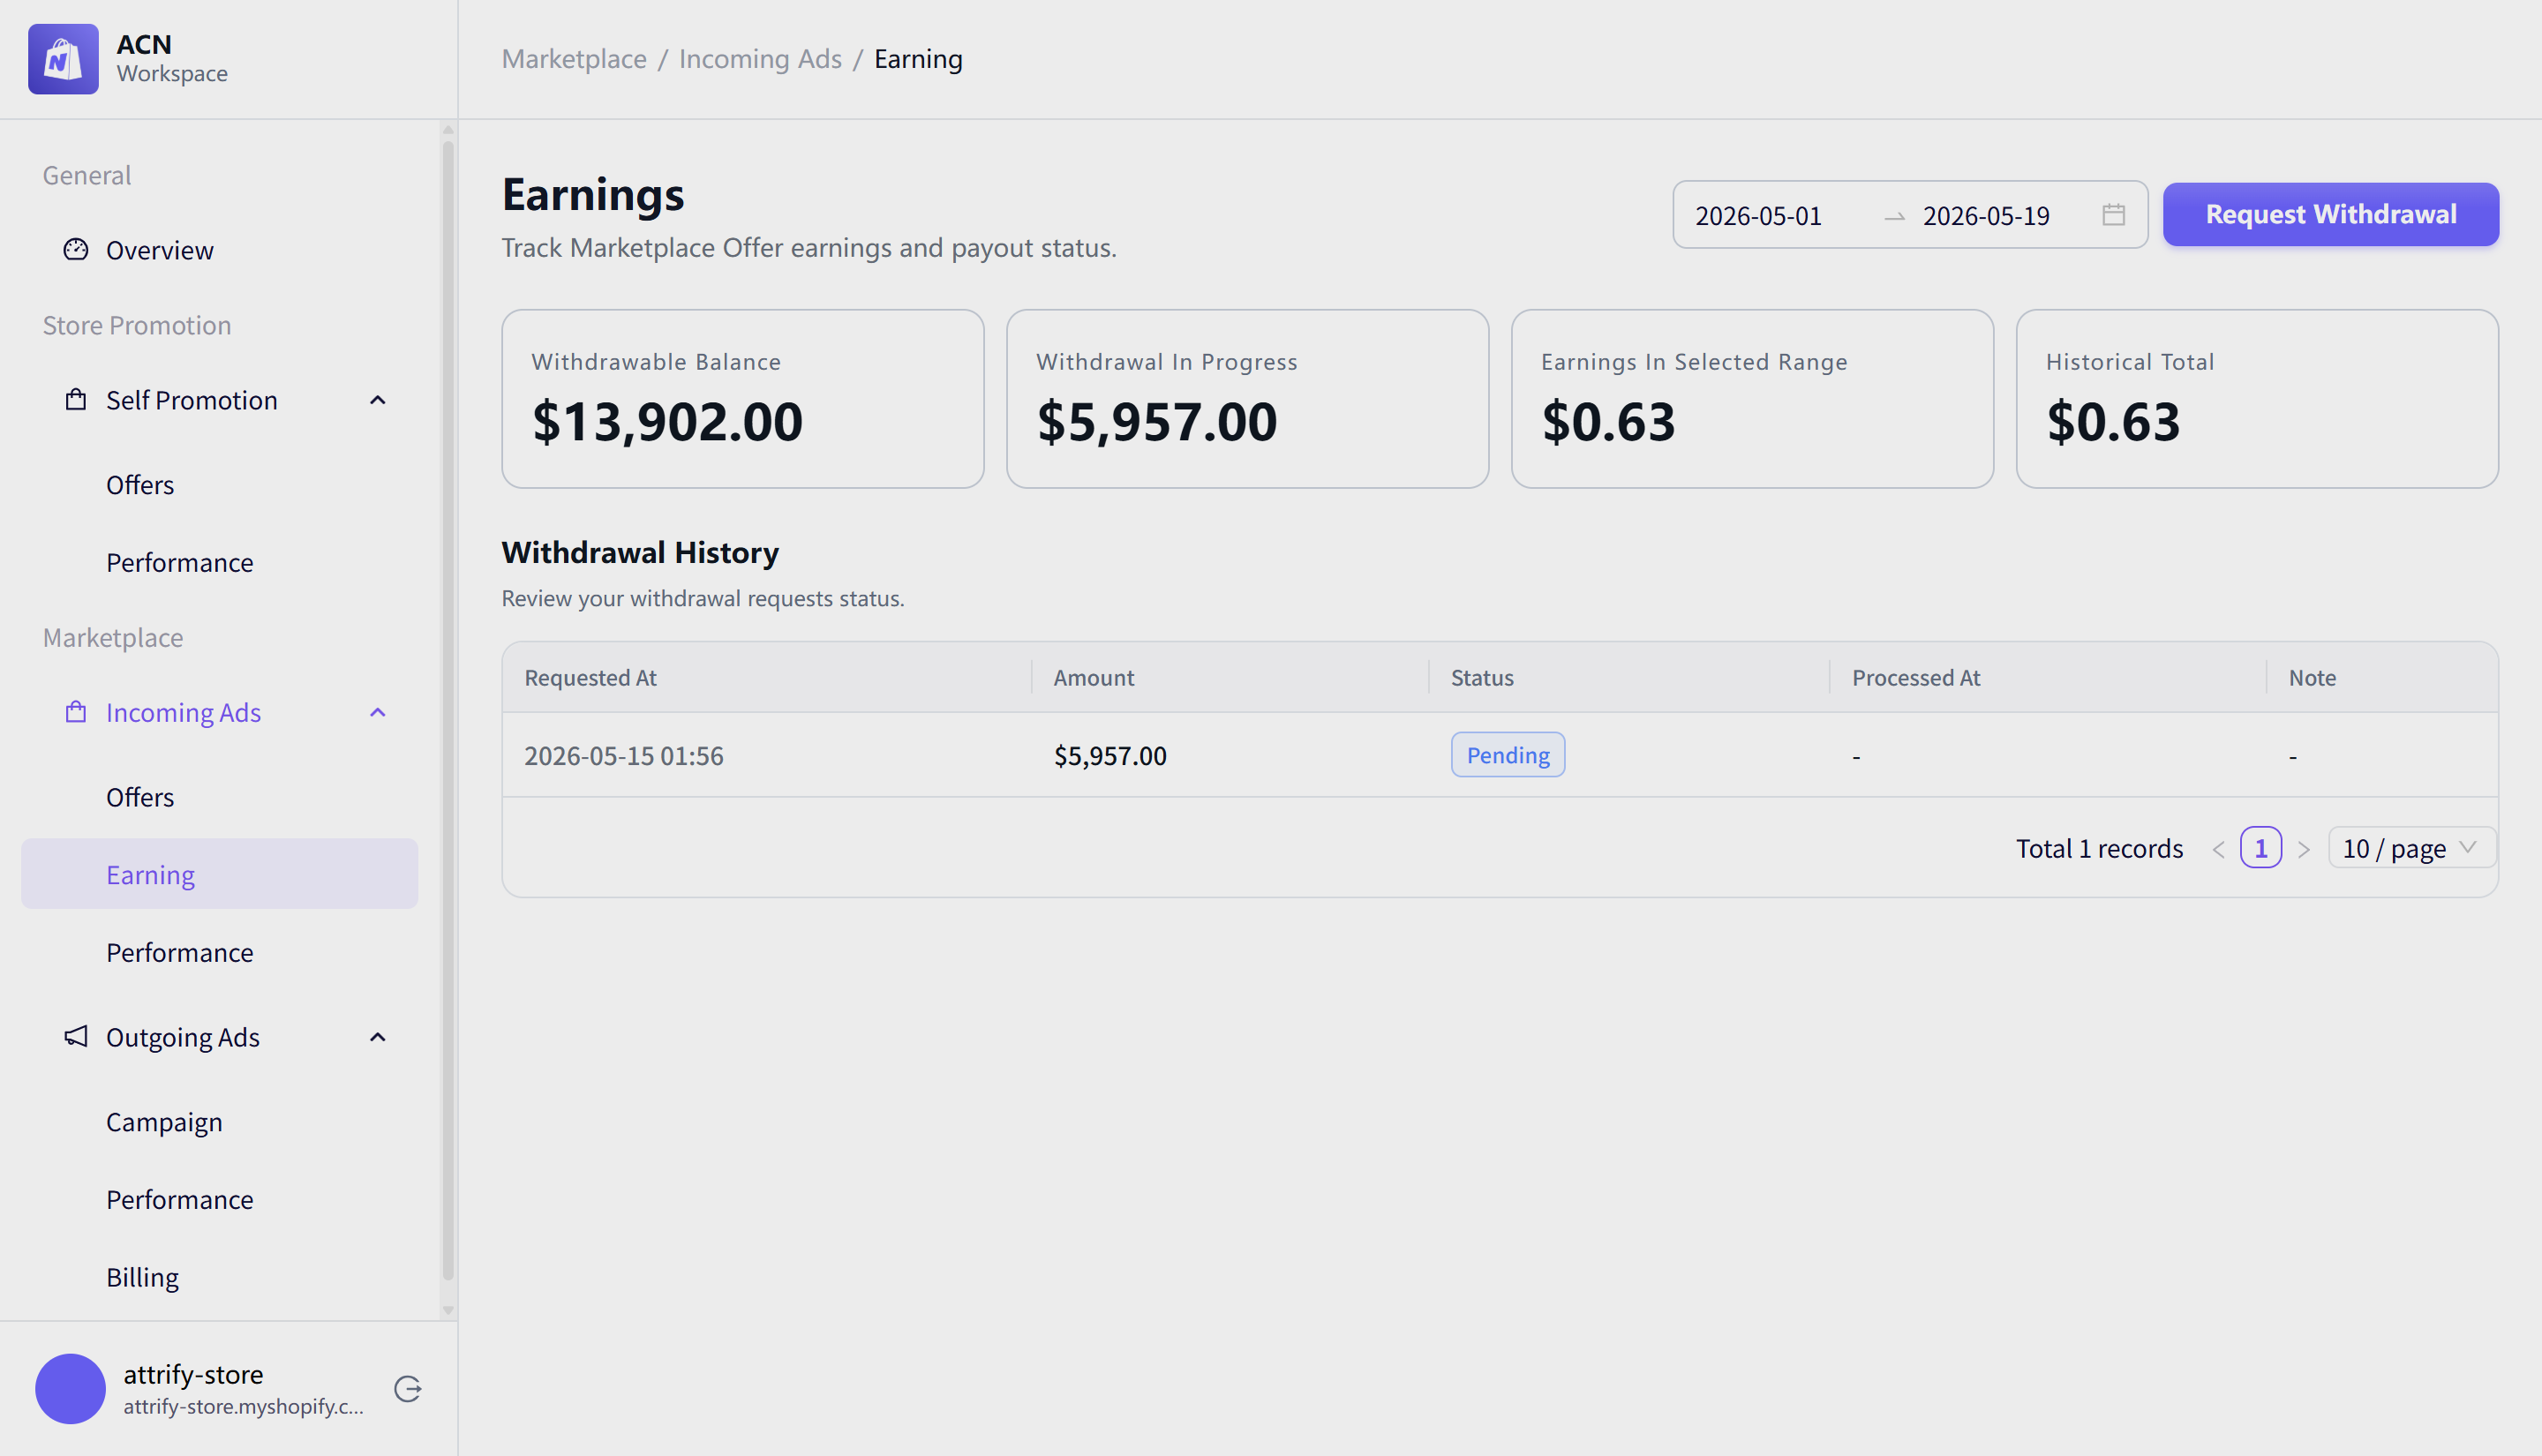Click the Withdrawable Balance $13,902.00 value
The image size is (2542, 1456).
coord(667,421)
